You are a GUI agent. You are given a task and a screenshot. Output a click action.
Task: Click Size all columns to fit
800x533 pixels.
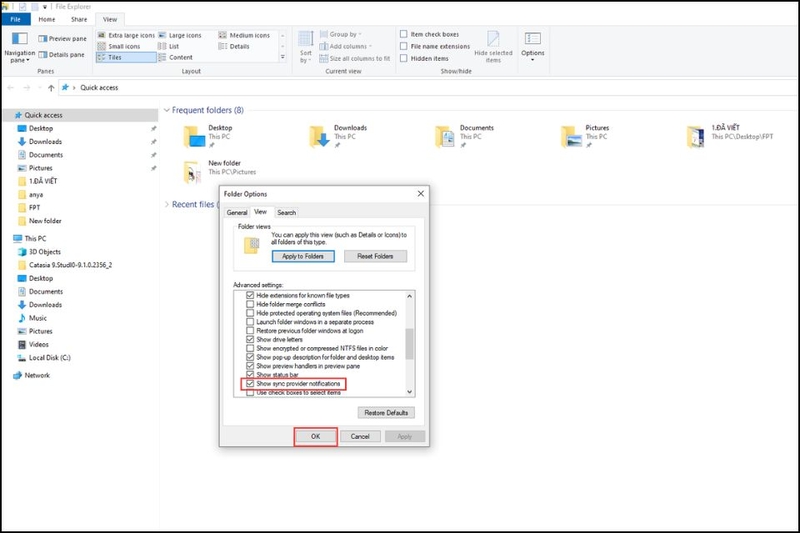pos(355,59)
